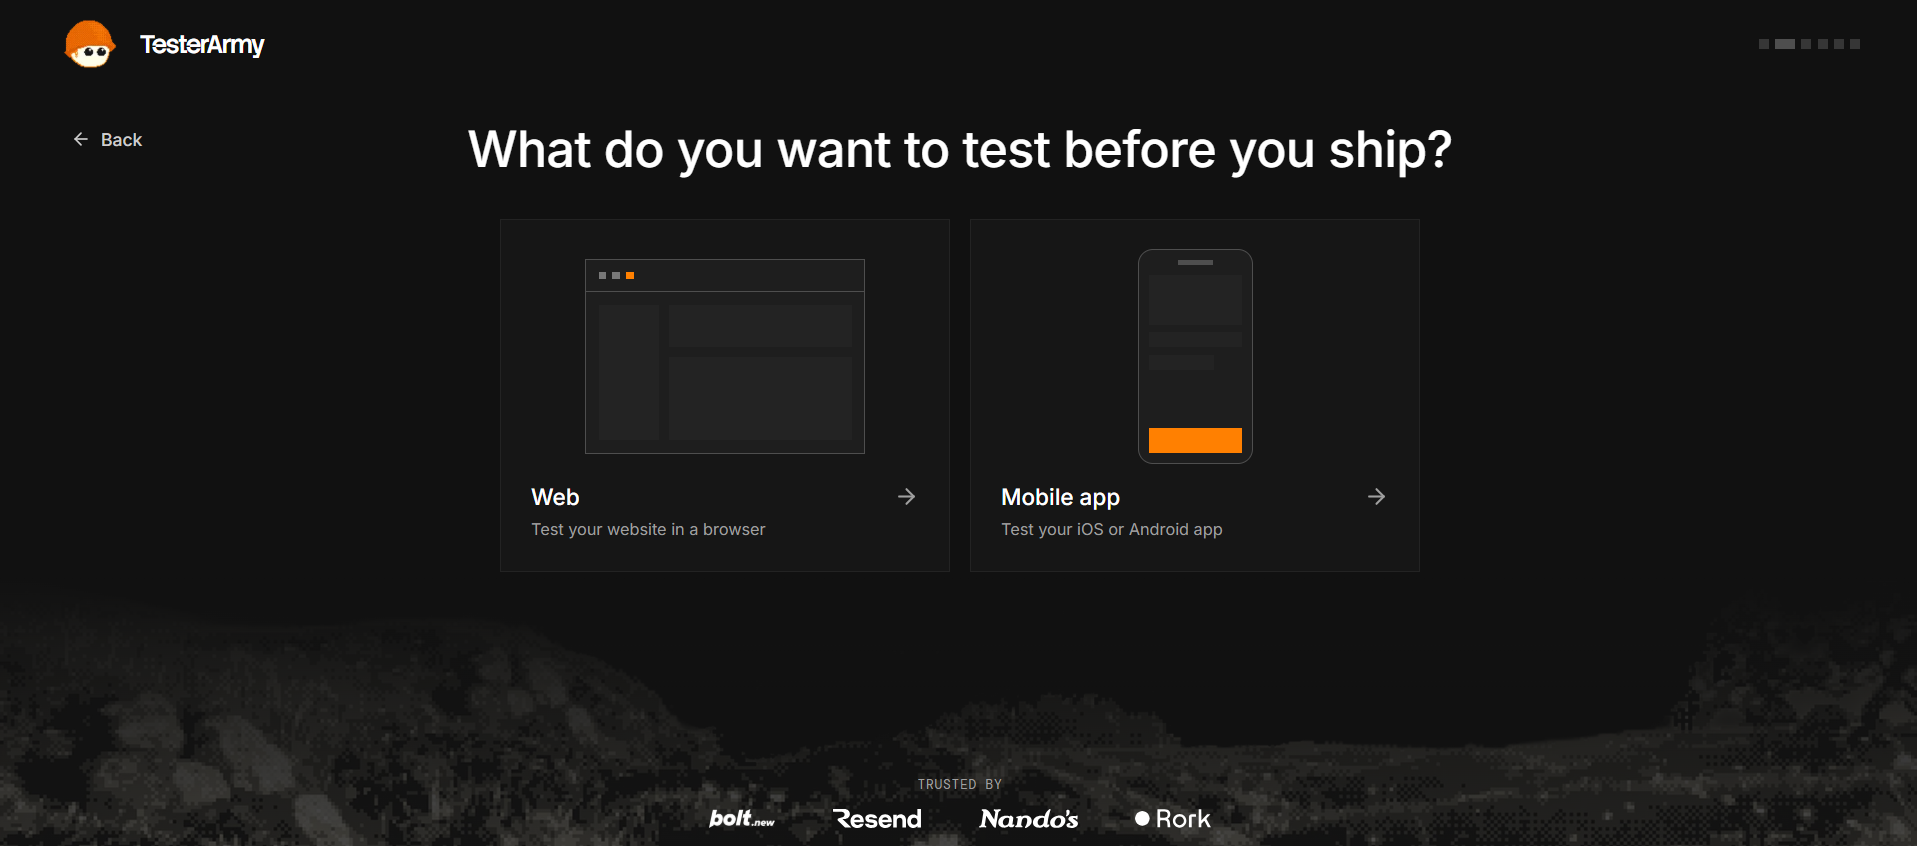This screenshot has width=1917, height=846.
Task: Choose the Web option title
Action: point(555,497)
